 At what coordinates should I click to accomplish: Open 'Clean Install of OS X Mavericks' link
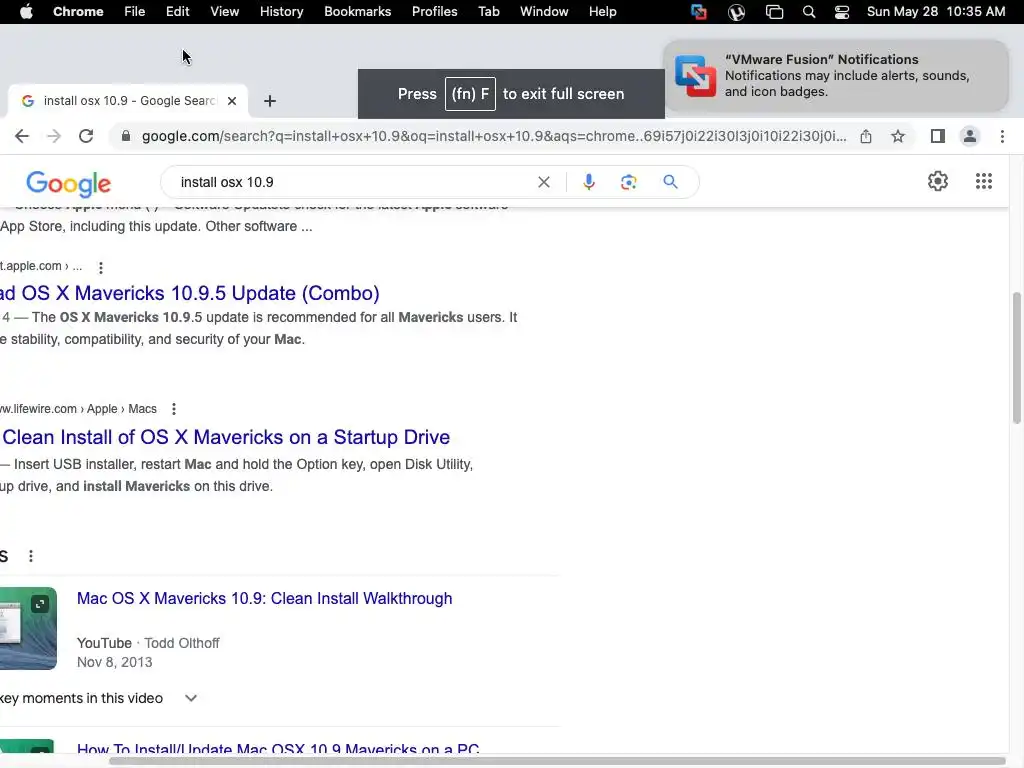coord(226,437)
